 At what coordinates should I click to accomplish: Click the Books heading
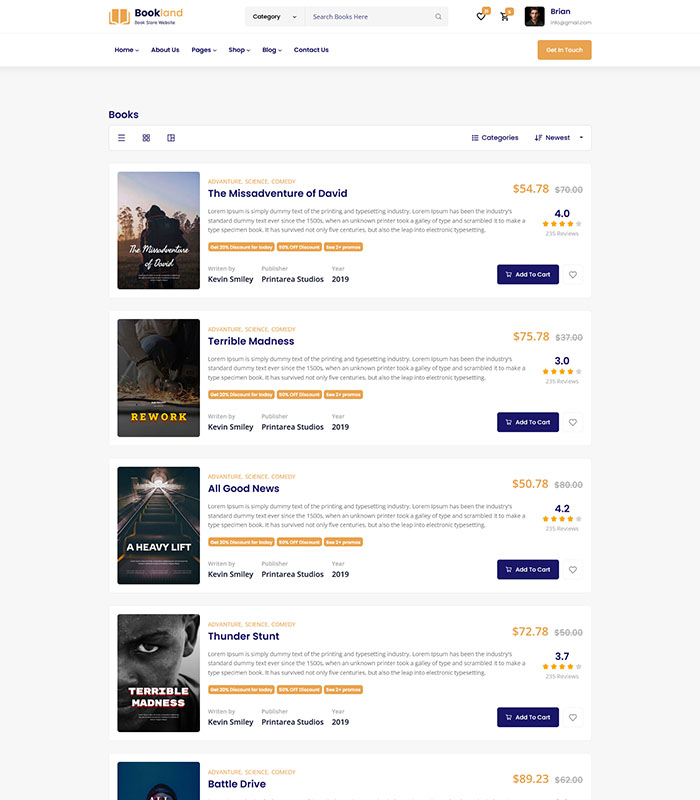click(123, 114)
